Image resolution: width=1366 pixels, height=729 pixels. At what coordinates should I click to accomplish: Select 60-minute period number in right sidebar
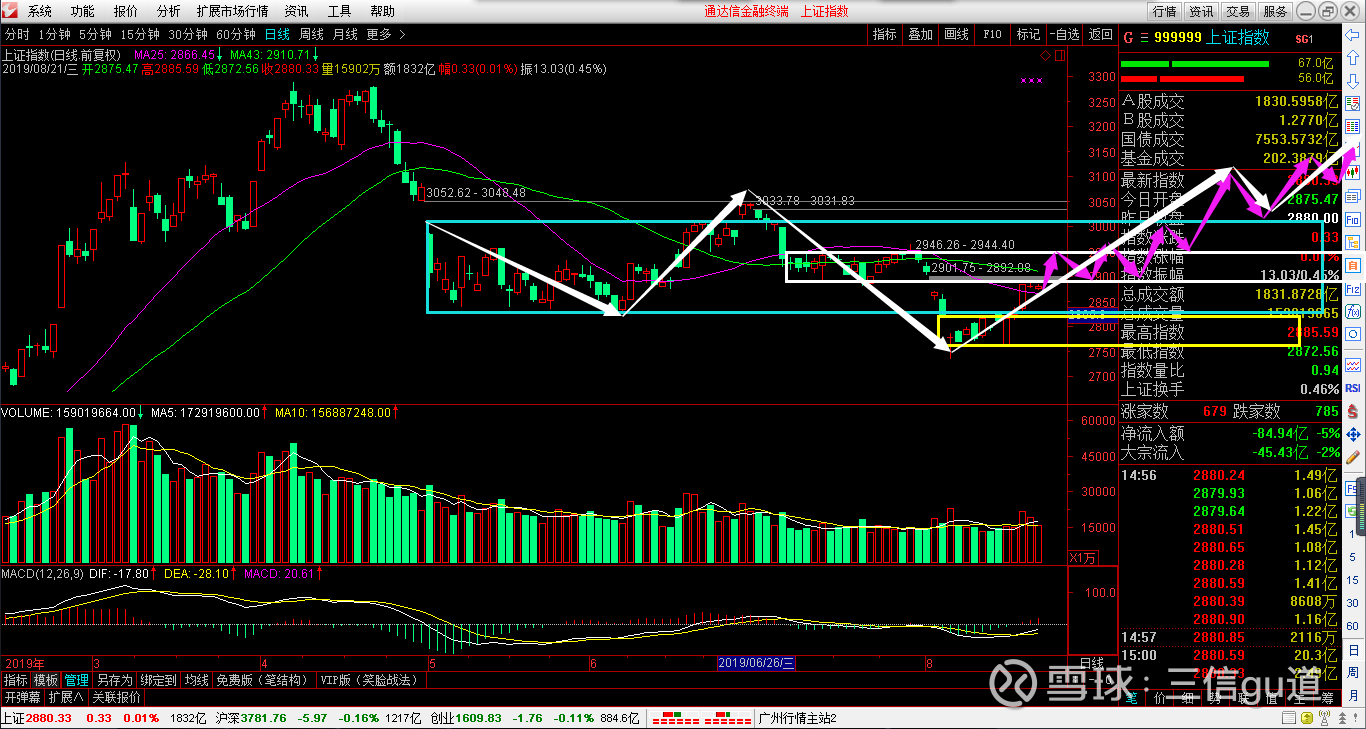pos(1351,626)
